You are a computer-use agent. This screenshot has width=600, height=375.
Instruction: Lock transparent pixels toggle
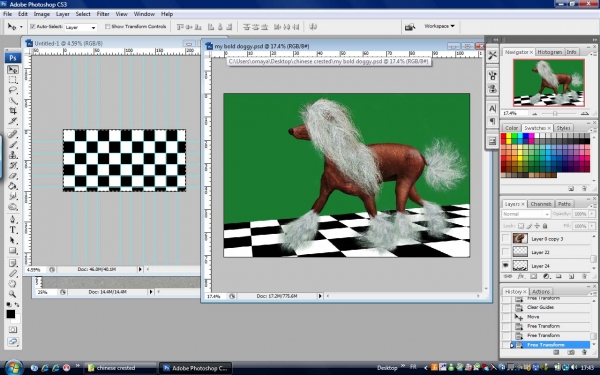[521, 226]
